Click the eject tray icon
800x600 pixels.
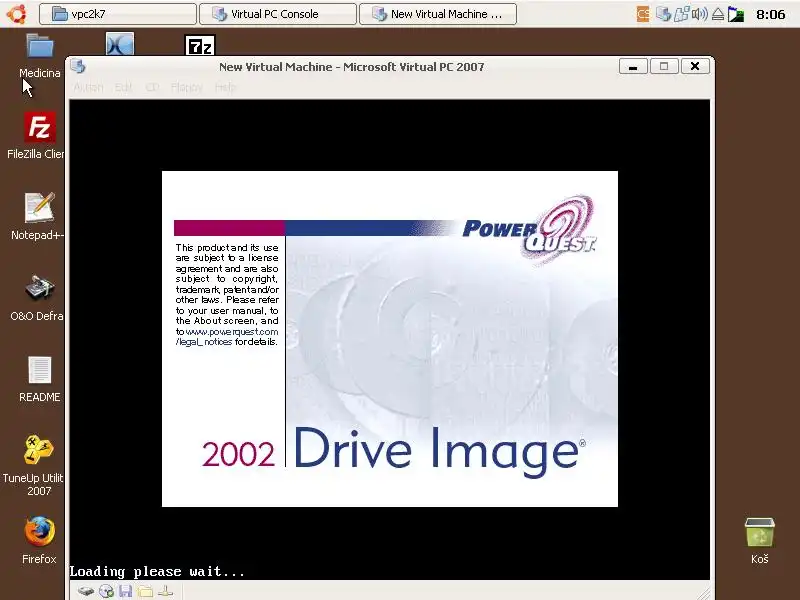[x=718, y=14]
